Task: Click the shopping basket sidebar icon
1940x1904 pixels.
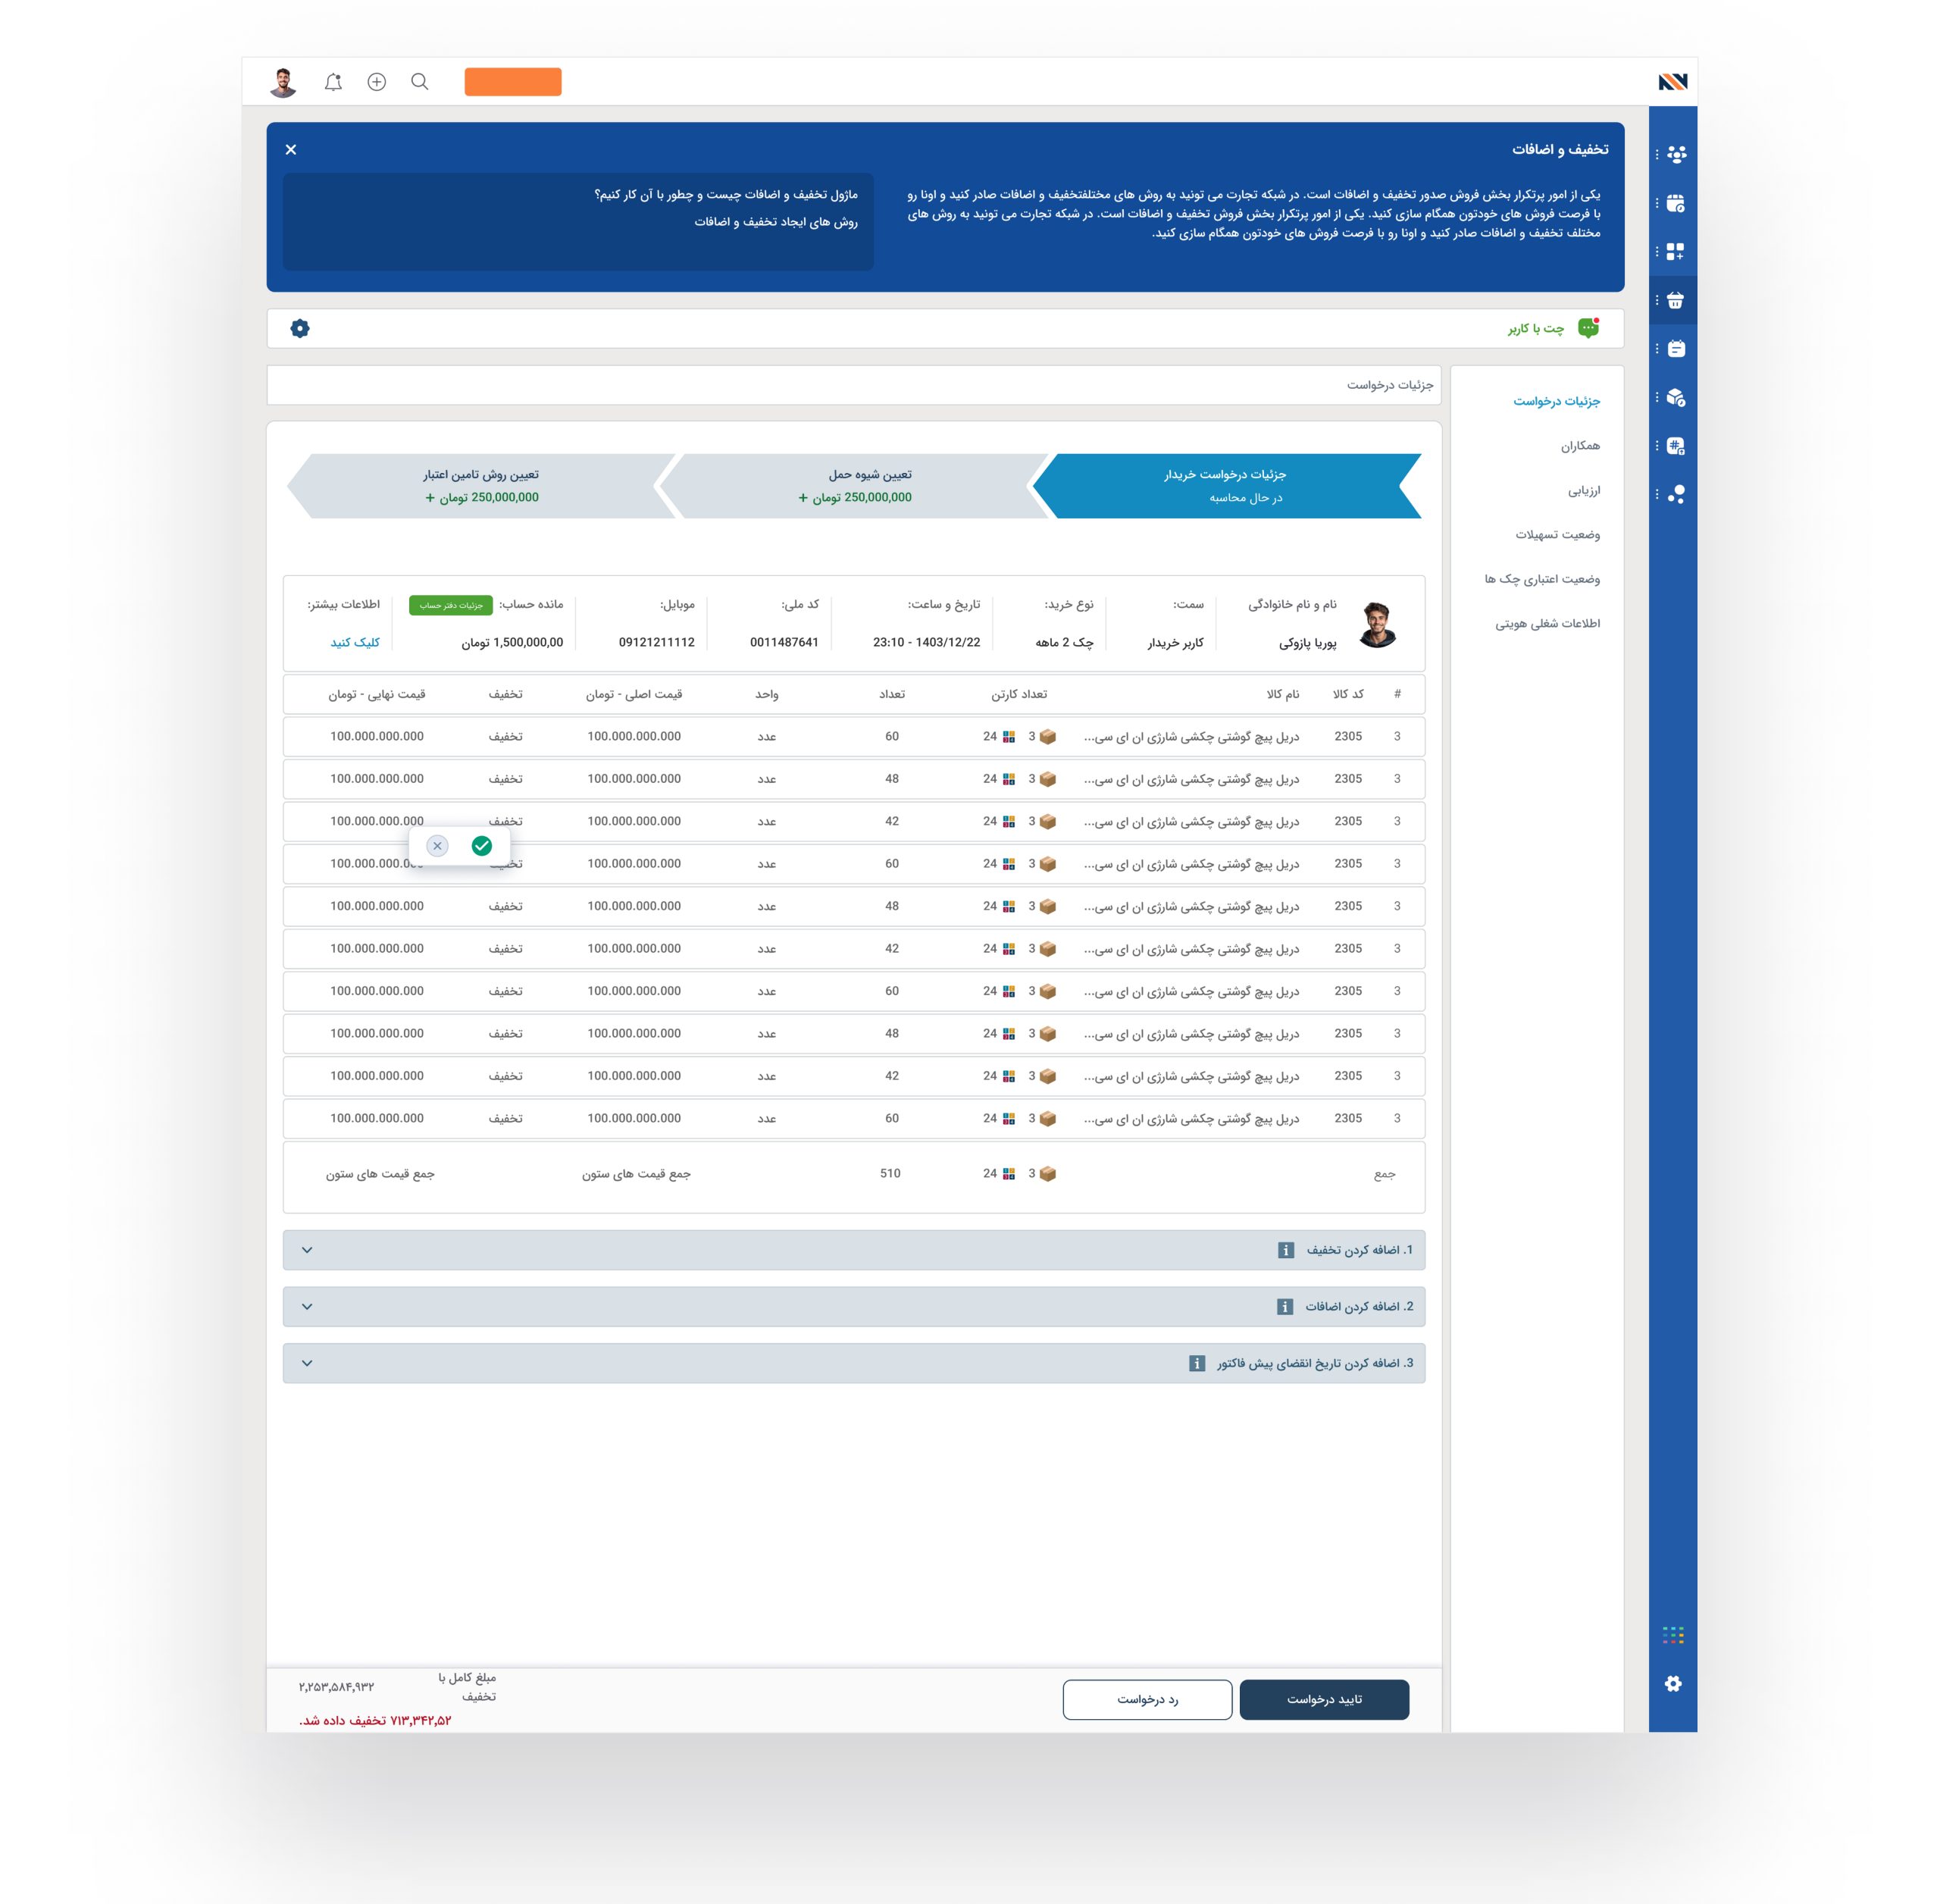Action: [x=1676, y=300]
